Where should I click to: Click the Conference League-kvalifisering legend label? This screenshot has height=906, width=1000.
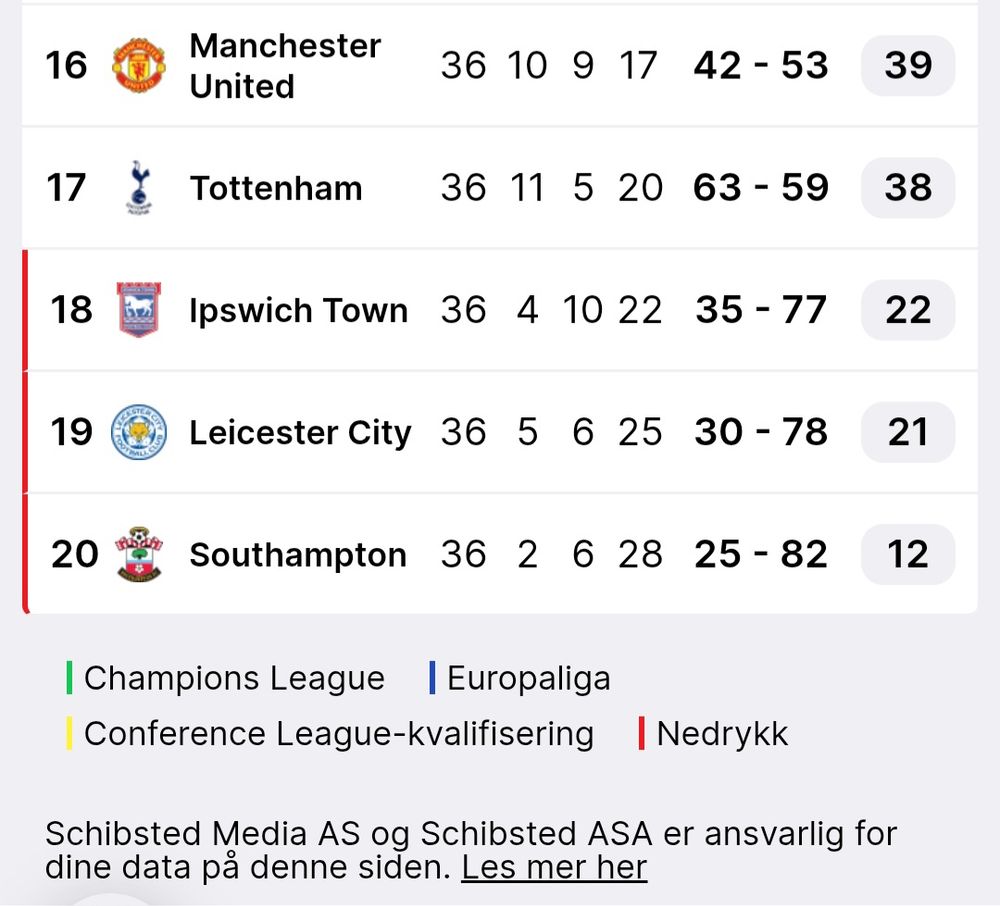tap(338, 734)
